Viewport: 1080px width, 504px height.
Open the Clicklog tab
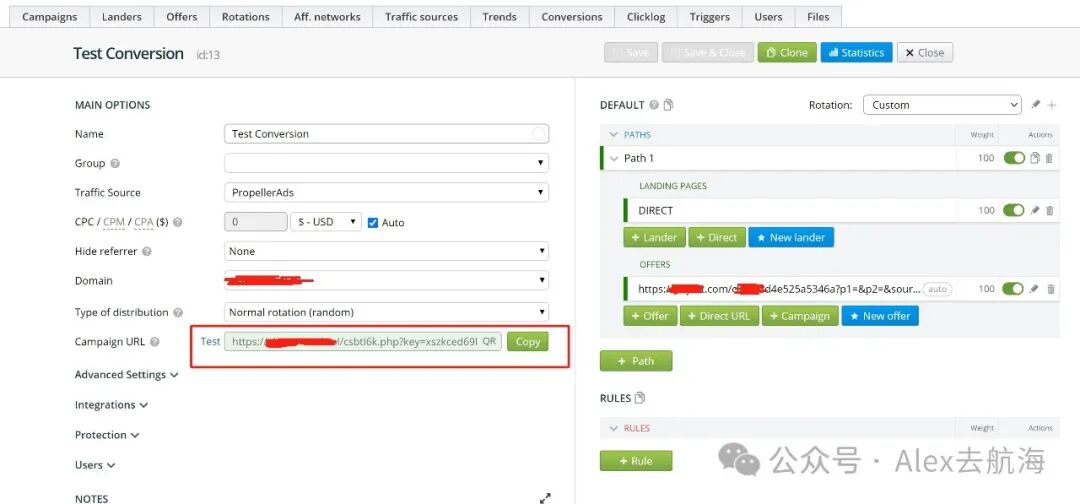(646, 17)
